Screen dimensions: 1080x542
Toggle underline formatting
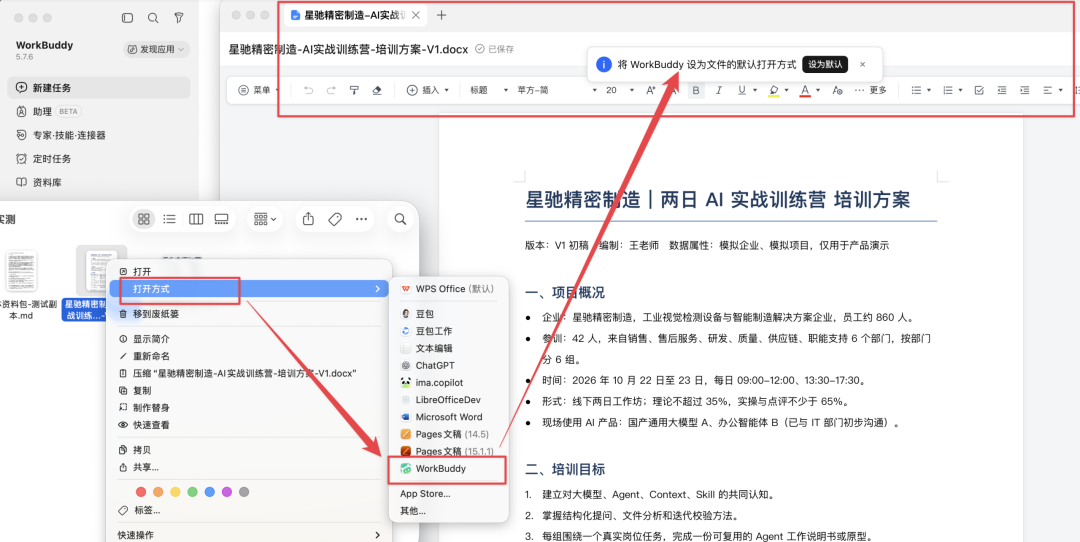click(742, 90)
